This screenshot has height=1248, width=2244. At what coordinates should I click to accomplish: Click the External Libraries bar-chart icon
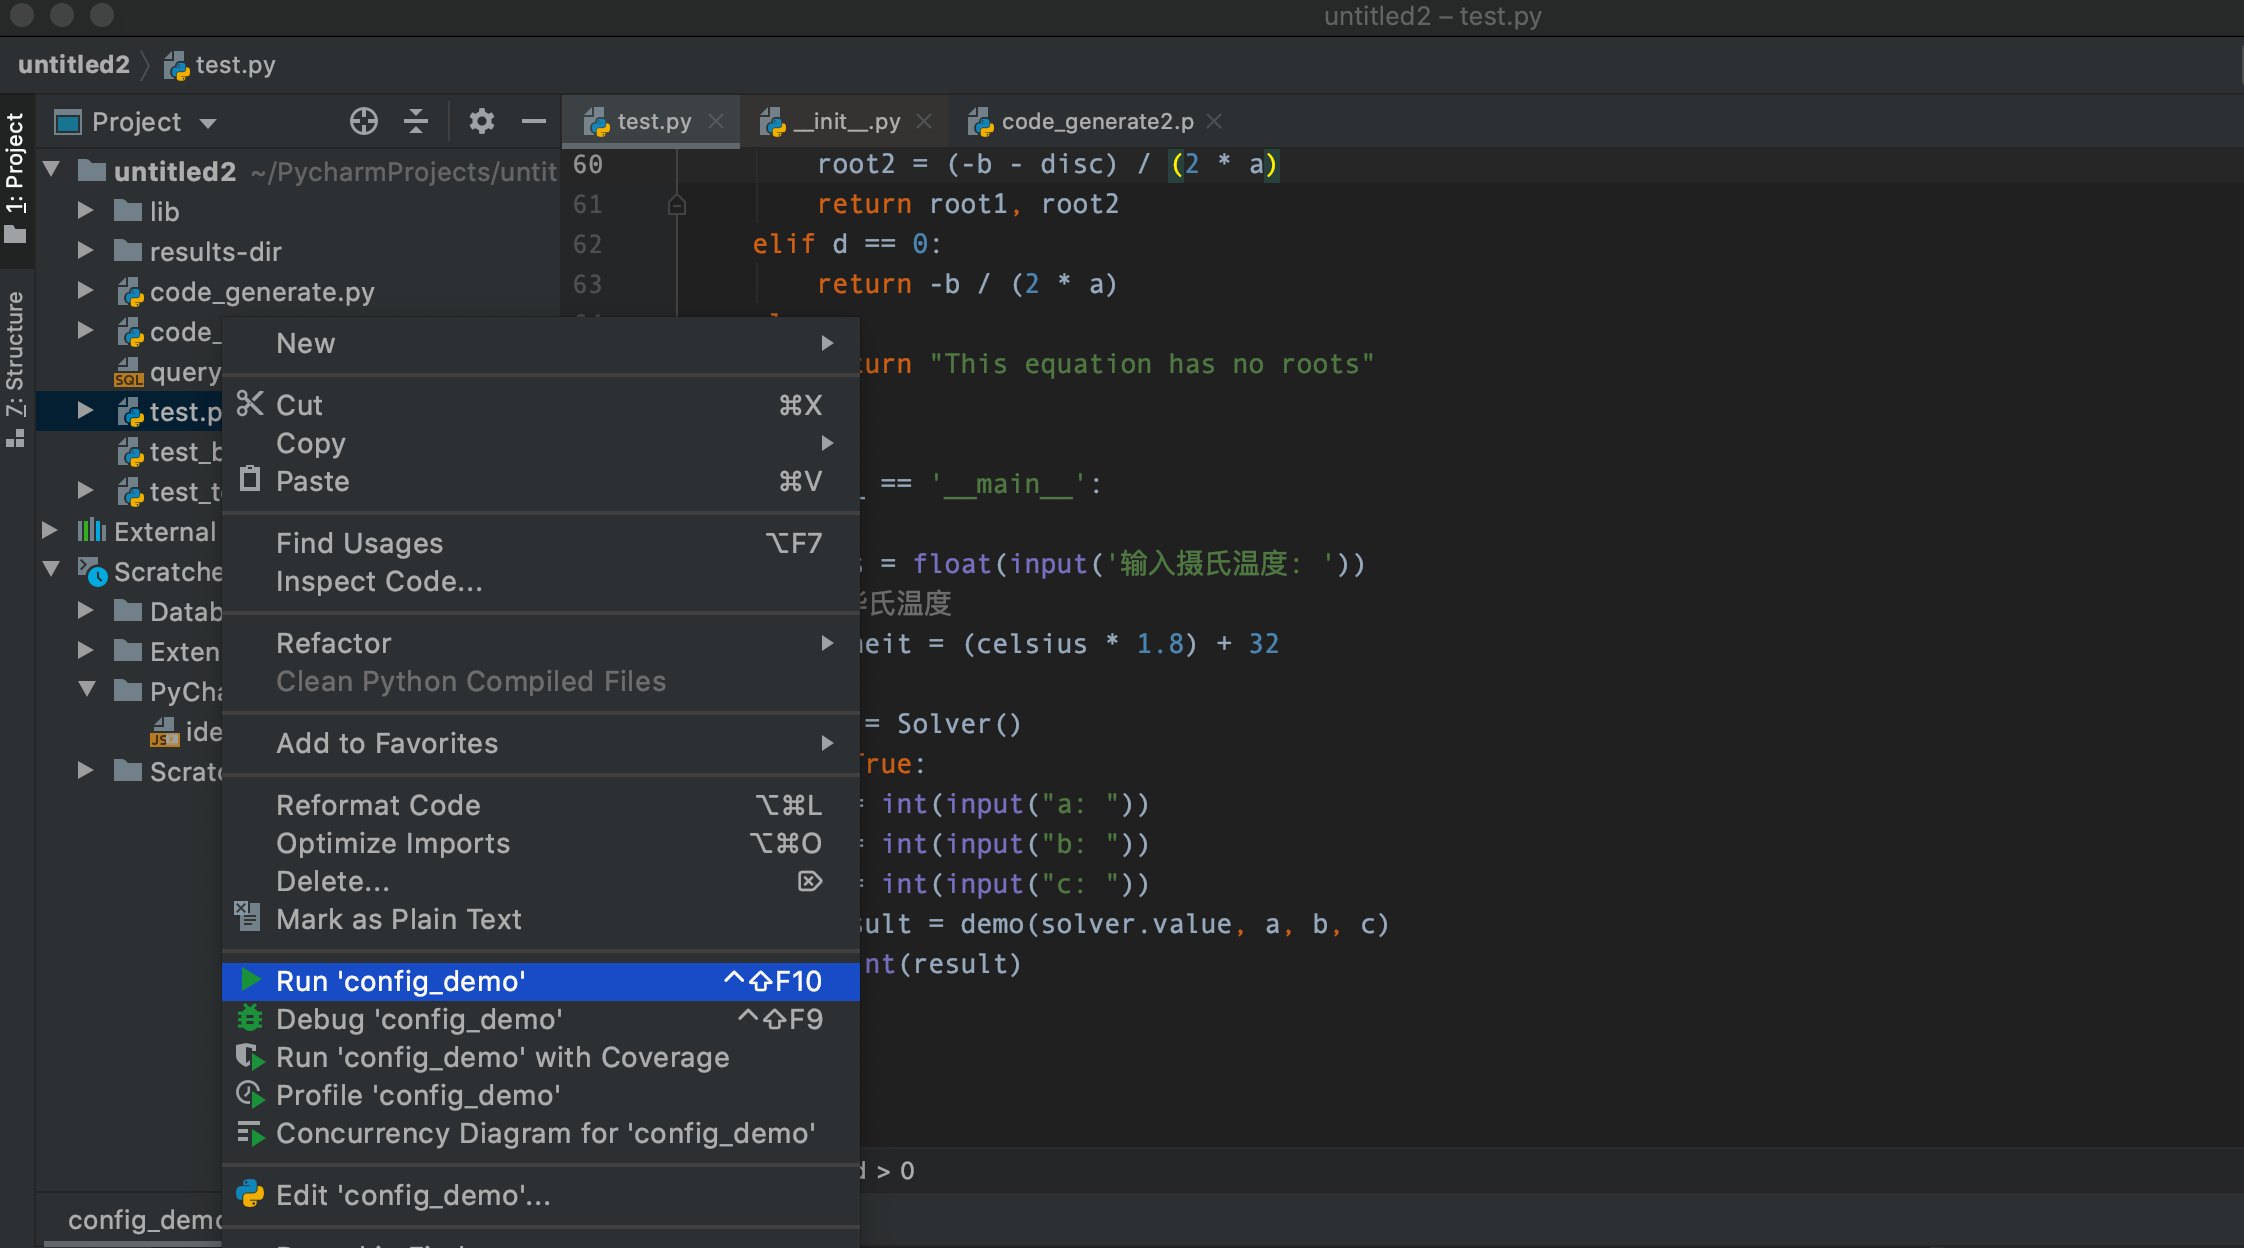point(92,531)
